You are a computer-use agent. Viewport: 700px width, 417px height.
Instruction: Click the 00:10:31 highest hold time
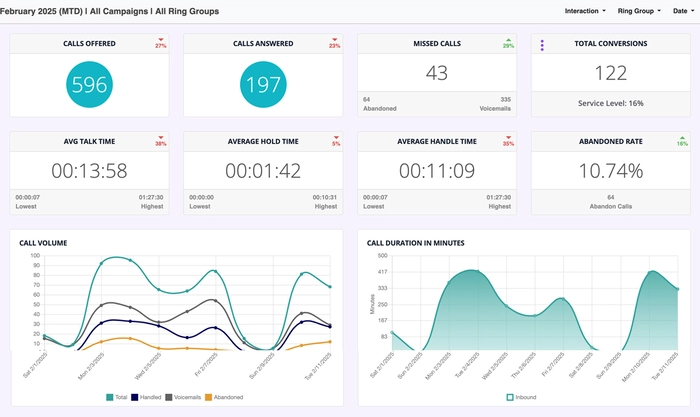325,197
